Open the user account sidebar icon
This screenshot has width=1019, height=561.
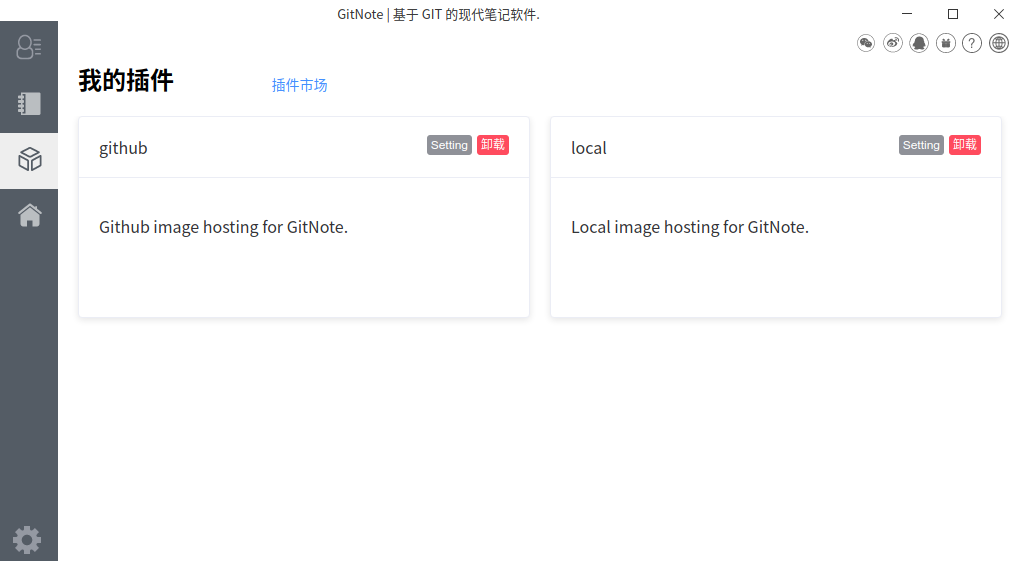click(x=29, y=47)
